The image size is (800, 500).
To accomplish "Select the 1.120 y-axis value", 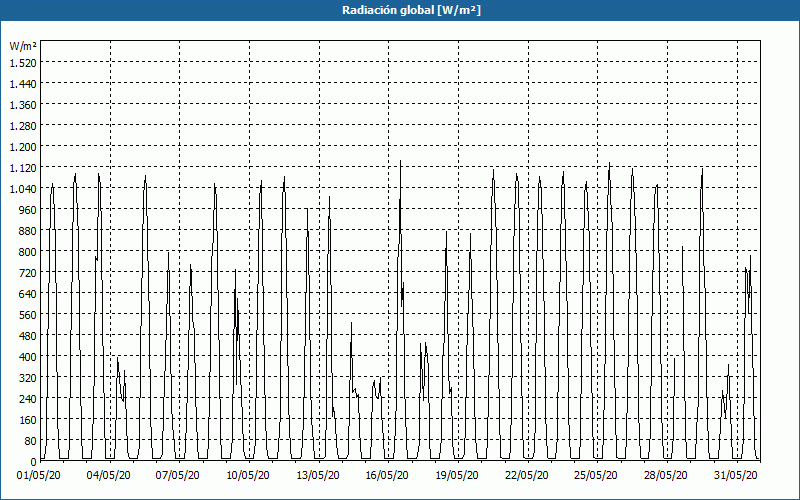I will click(23, 167).
